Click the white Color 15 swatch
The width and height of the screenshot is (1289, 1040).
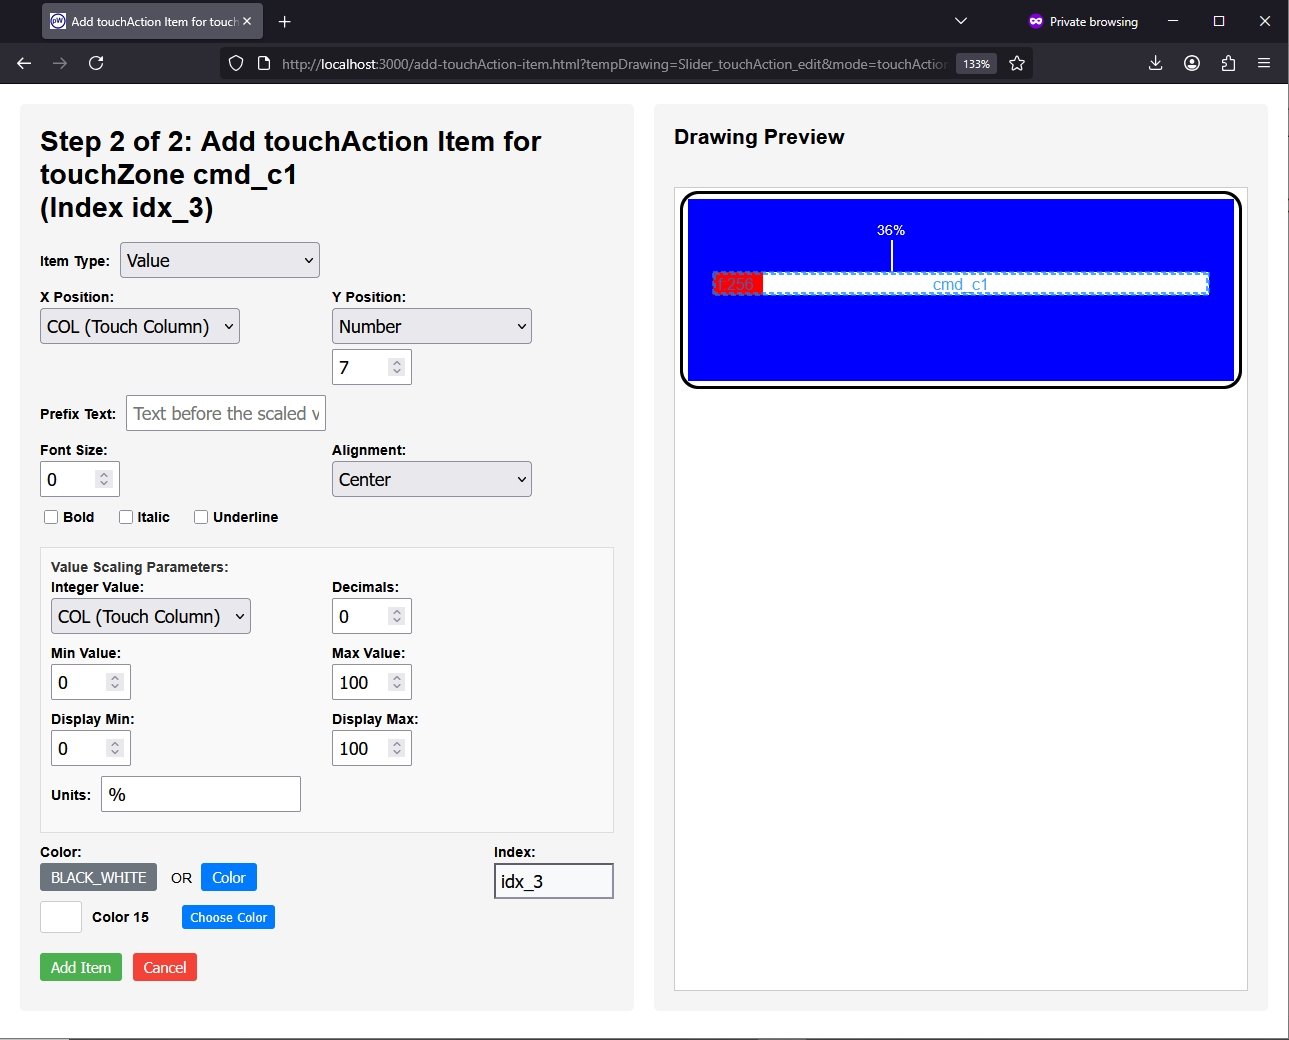[x=61, y=917]
